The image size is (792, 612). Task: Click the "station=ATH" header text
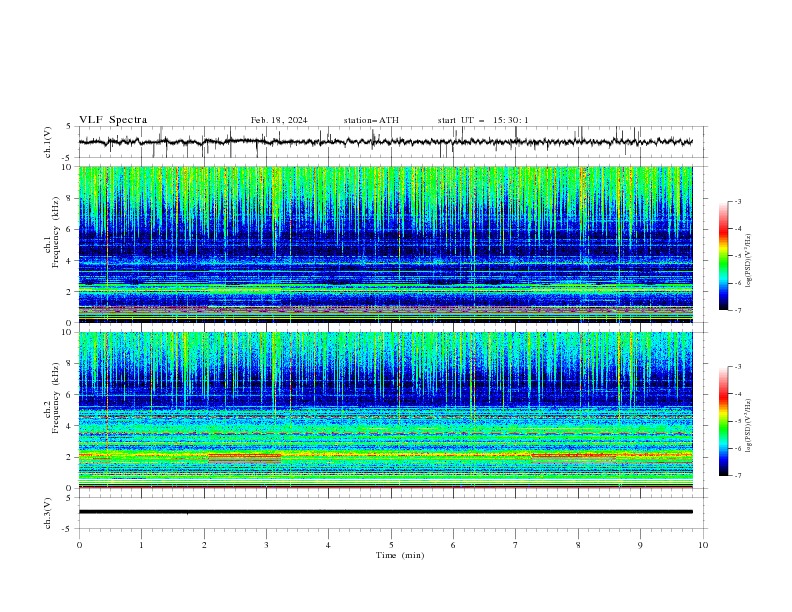click(371, 120)
